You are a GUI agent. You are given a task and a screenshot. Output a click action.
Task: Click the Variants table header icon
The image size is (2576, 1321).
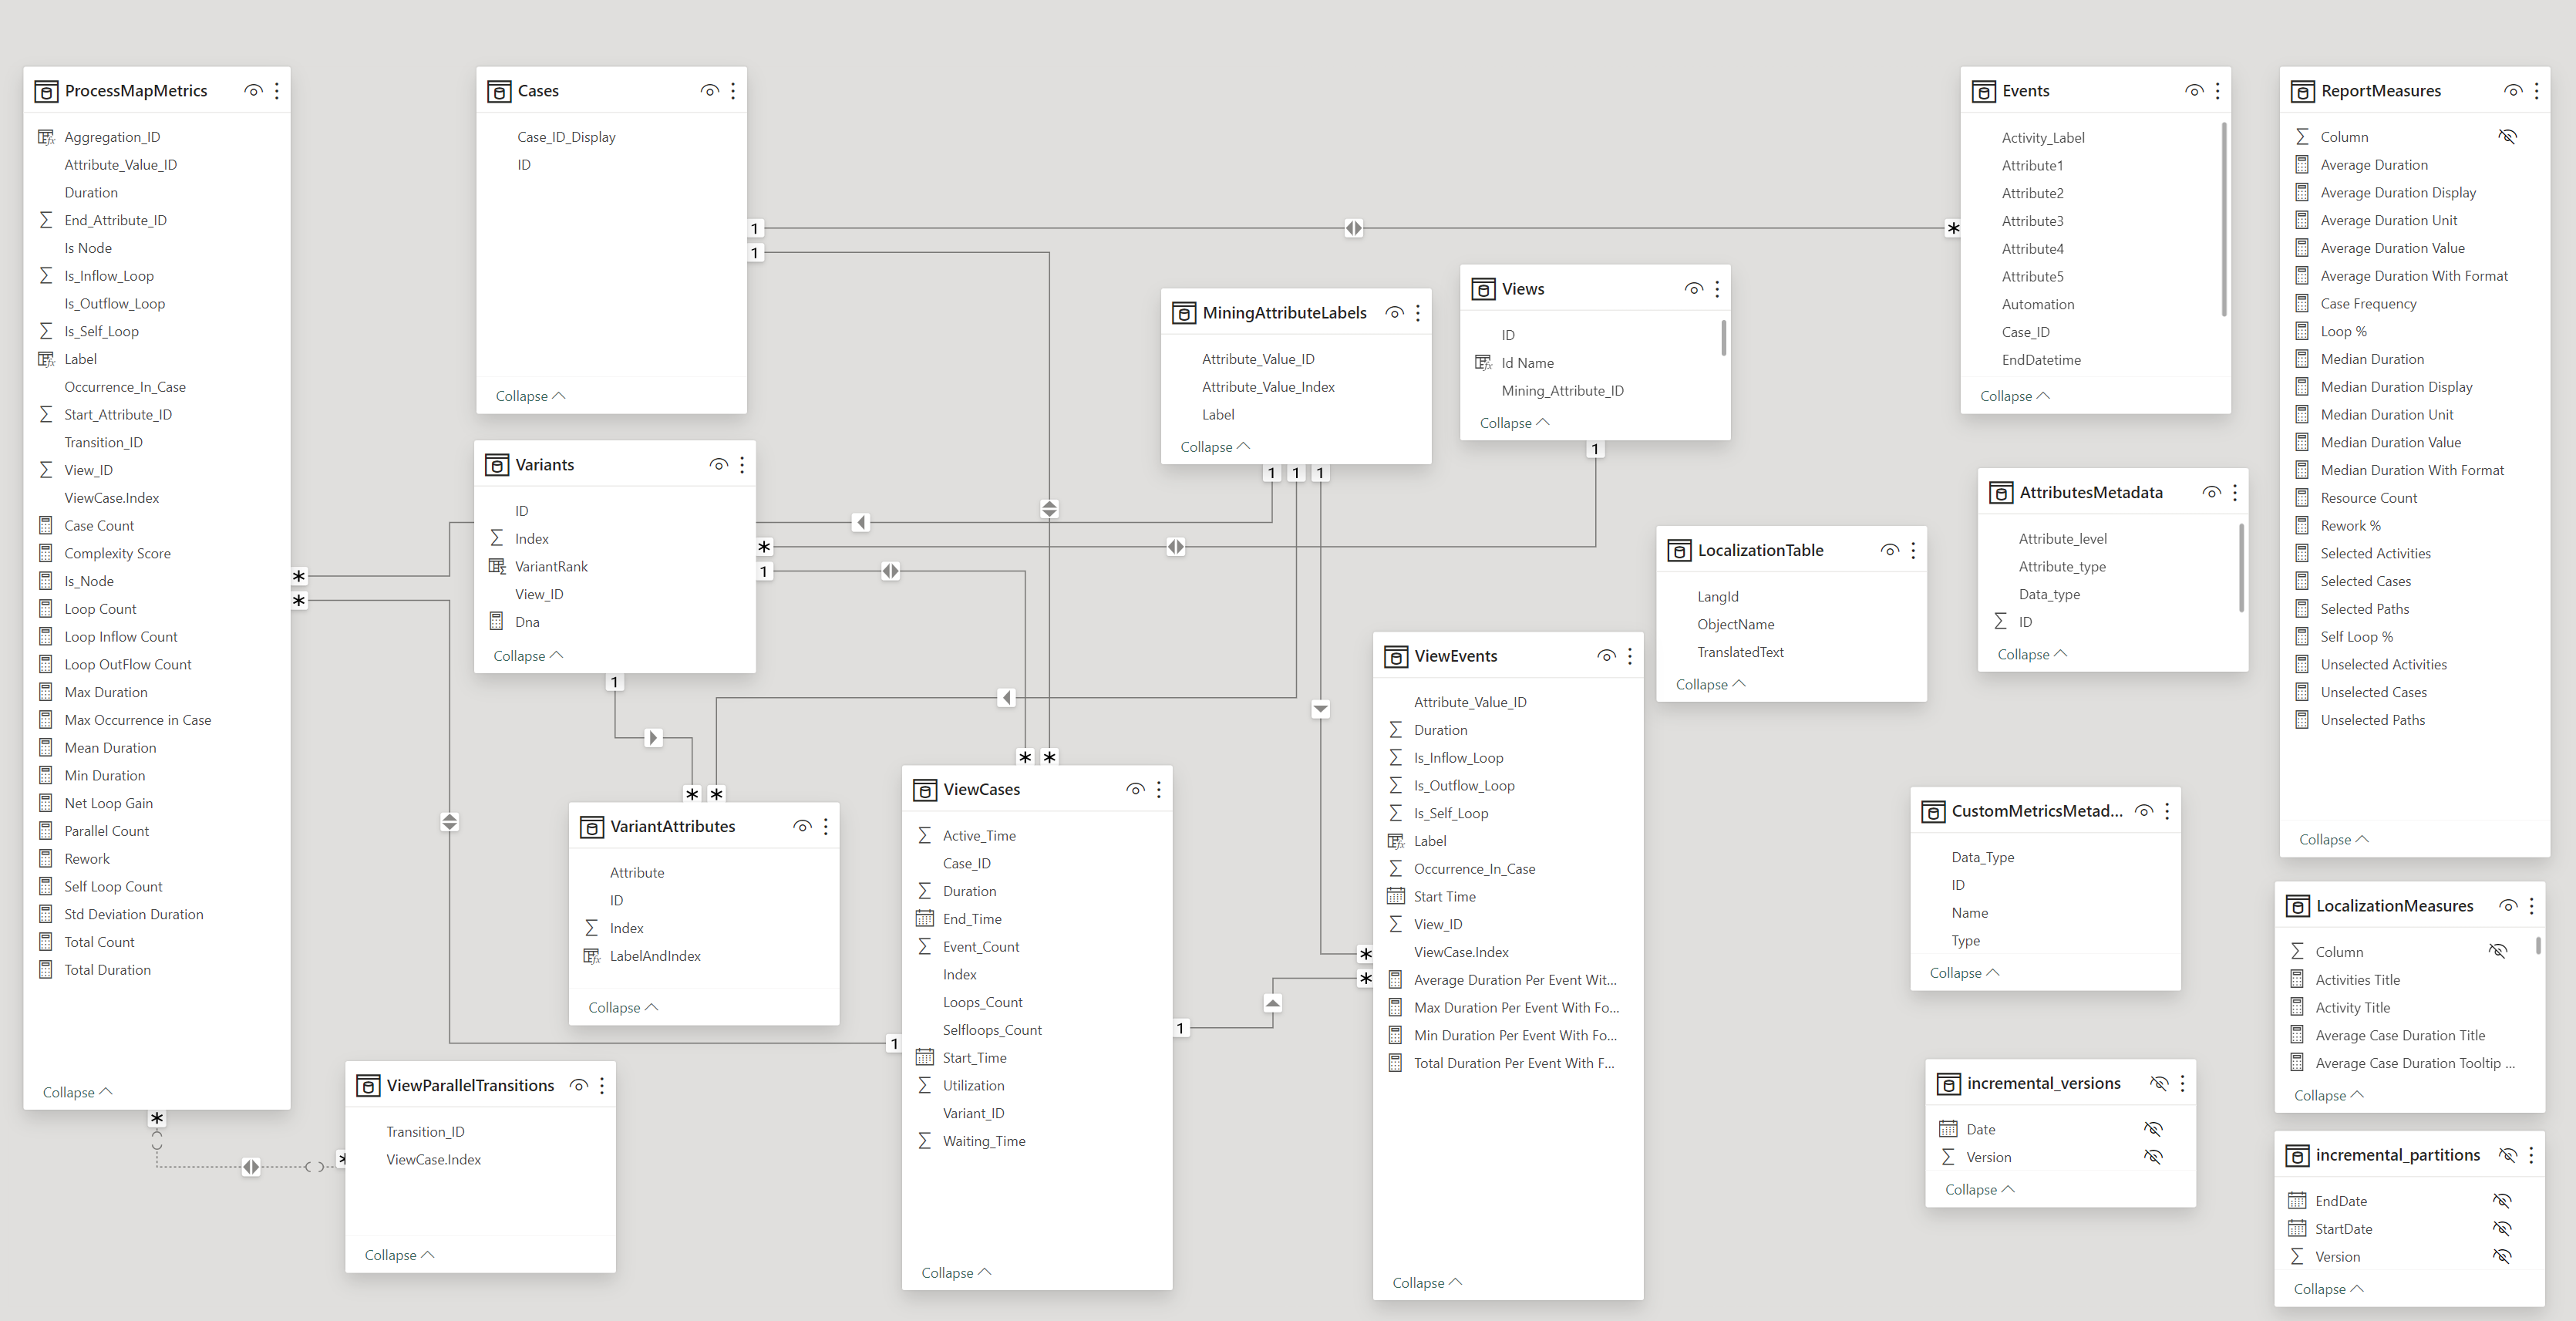pos(496,465)
